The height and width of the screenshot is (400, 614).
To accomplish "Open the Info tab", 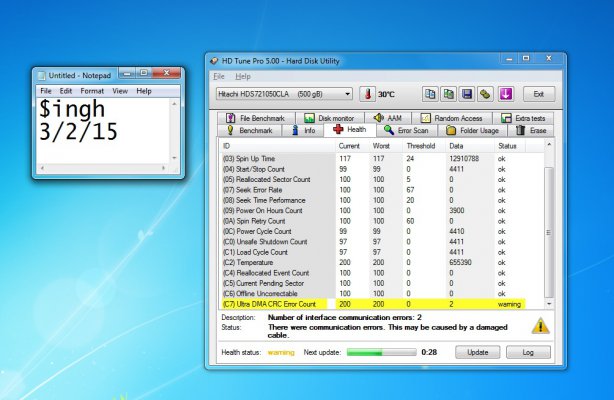I will [x=303, y=130].
